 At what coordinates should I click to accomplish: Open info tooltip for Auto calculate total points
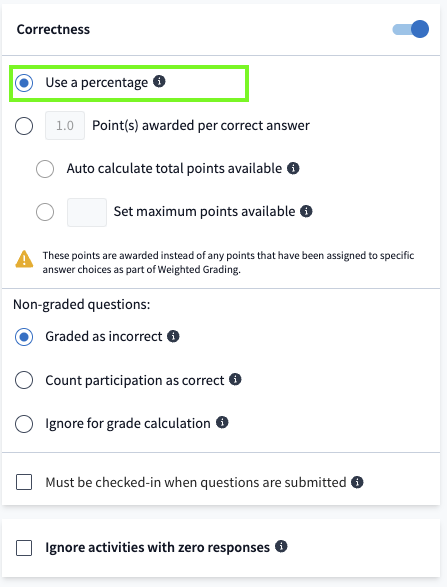pyautogui.click(x=293, y=168)
